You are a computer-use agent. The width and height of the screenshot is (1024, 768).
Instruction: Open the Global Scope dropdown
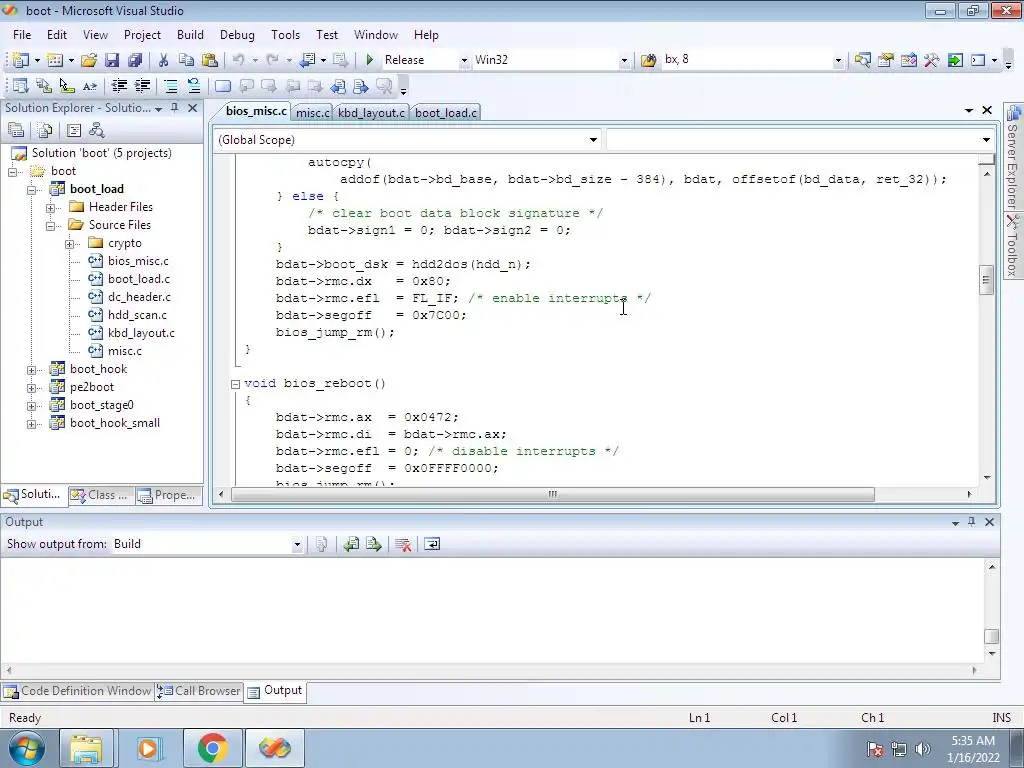[593, 140]
